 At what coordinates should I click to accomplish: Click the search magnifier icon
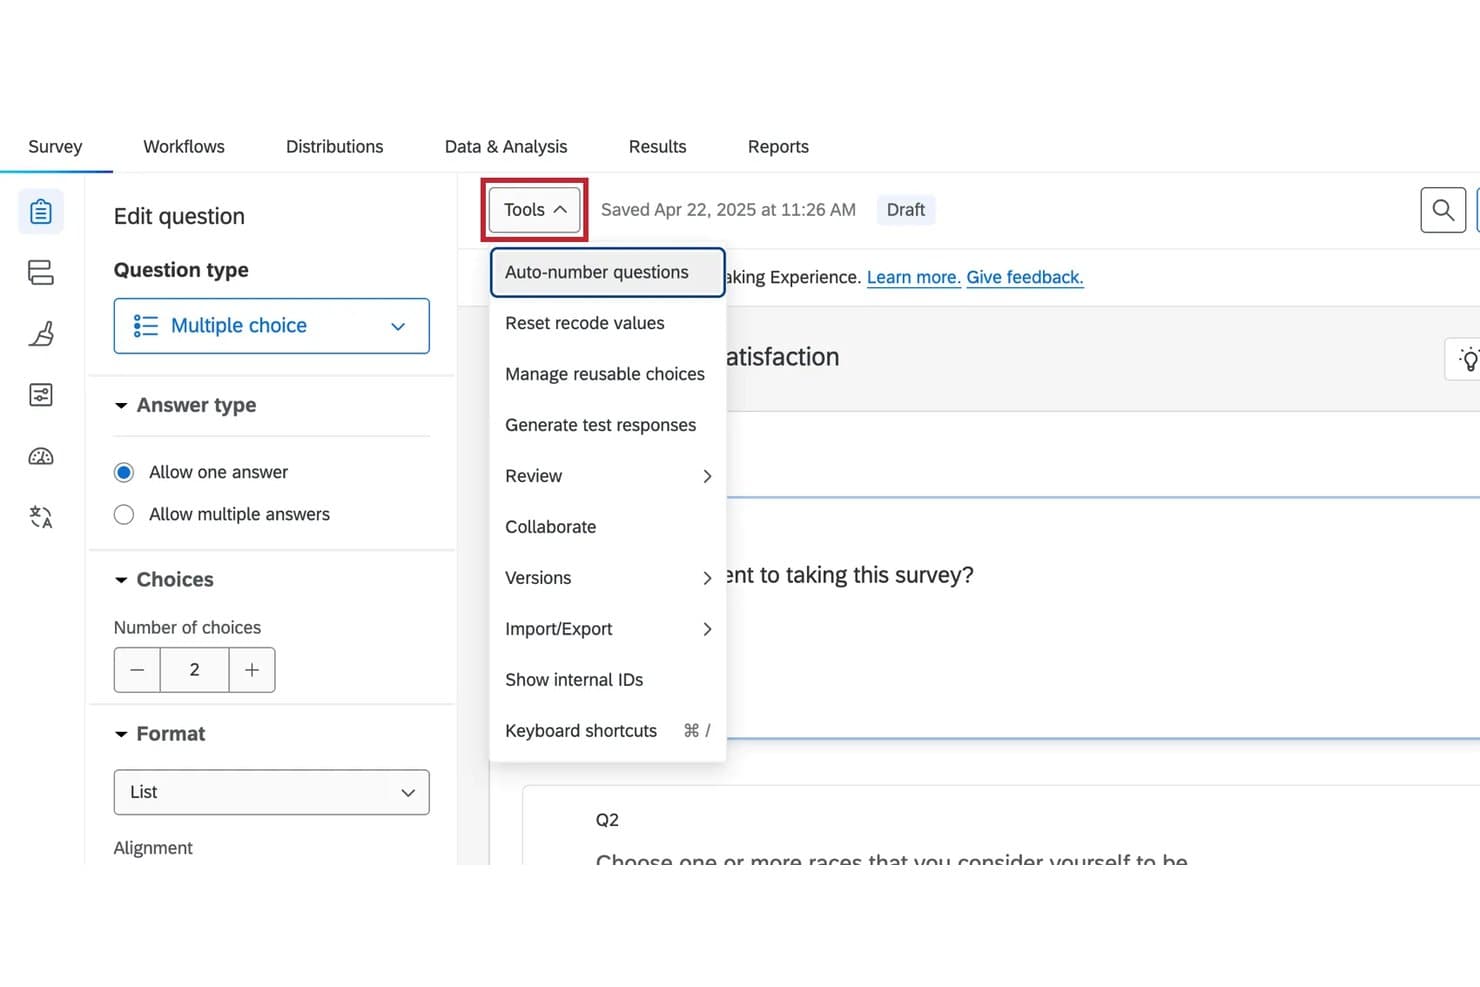click(x=1443, y=210)
